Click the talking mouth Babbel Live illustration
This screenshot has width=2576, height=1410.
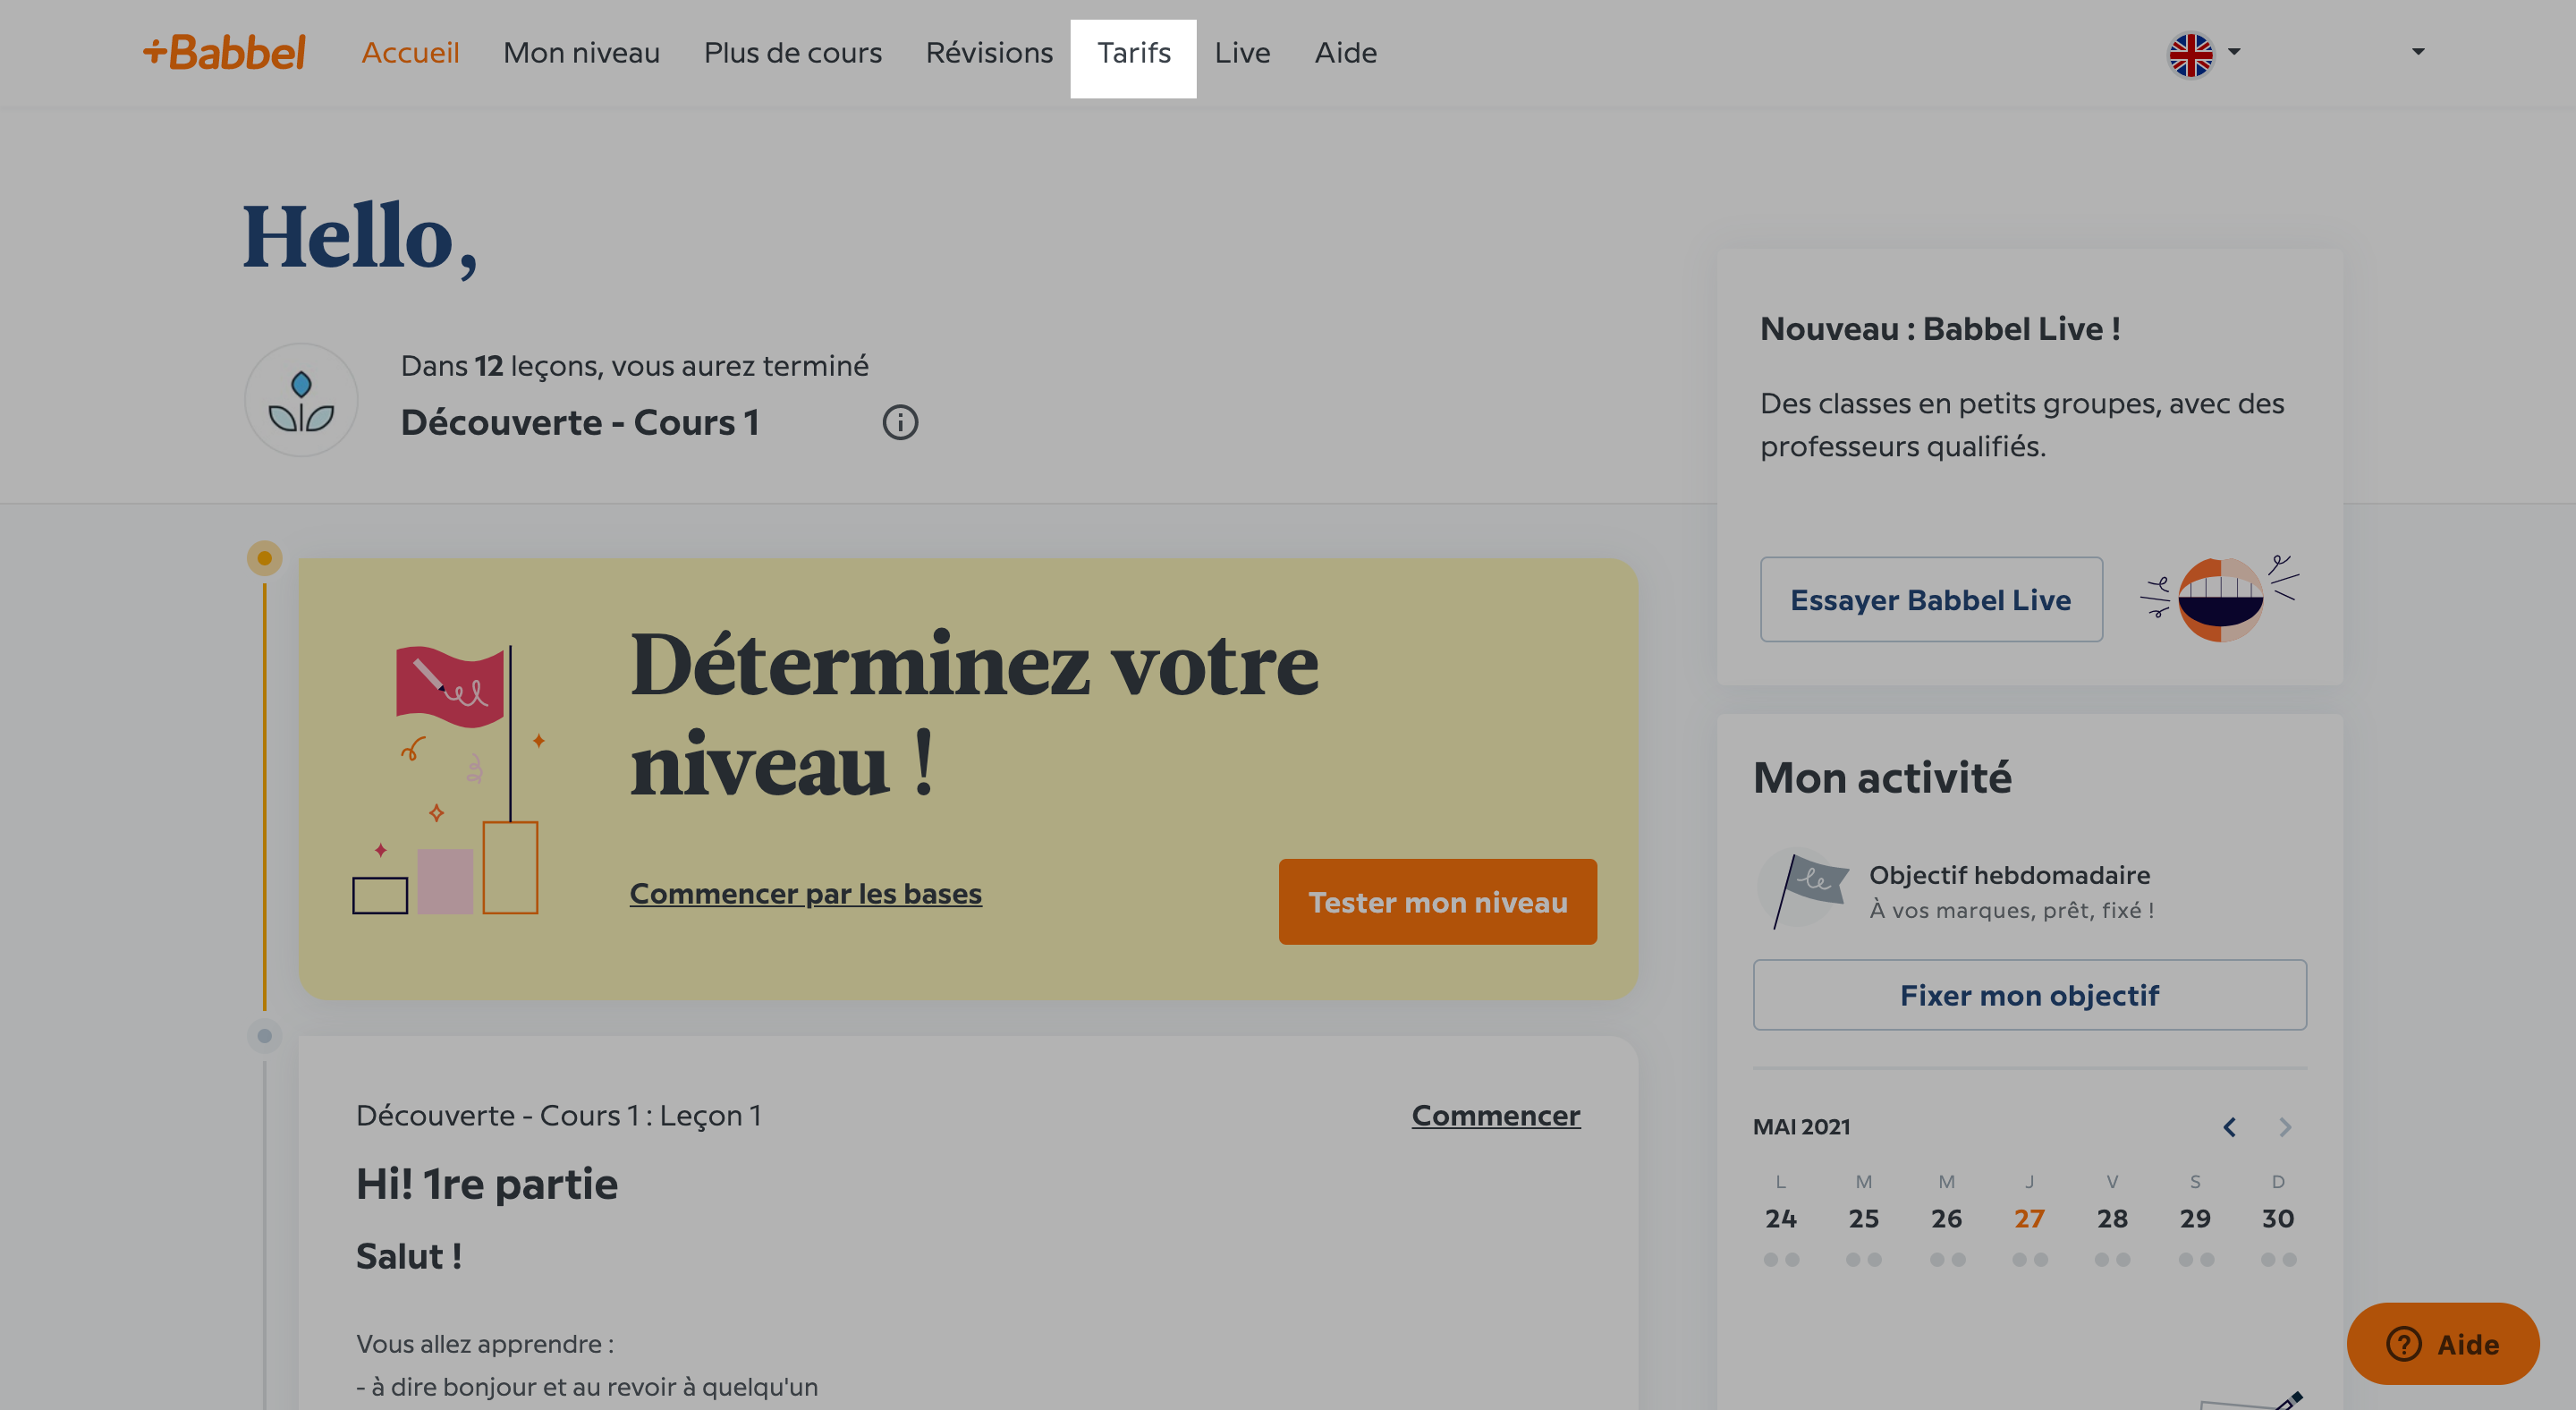coord(2220,598)
